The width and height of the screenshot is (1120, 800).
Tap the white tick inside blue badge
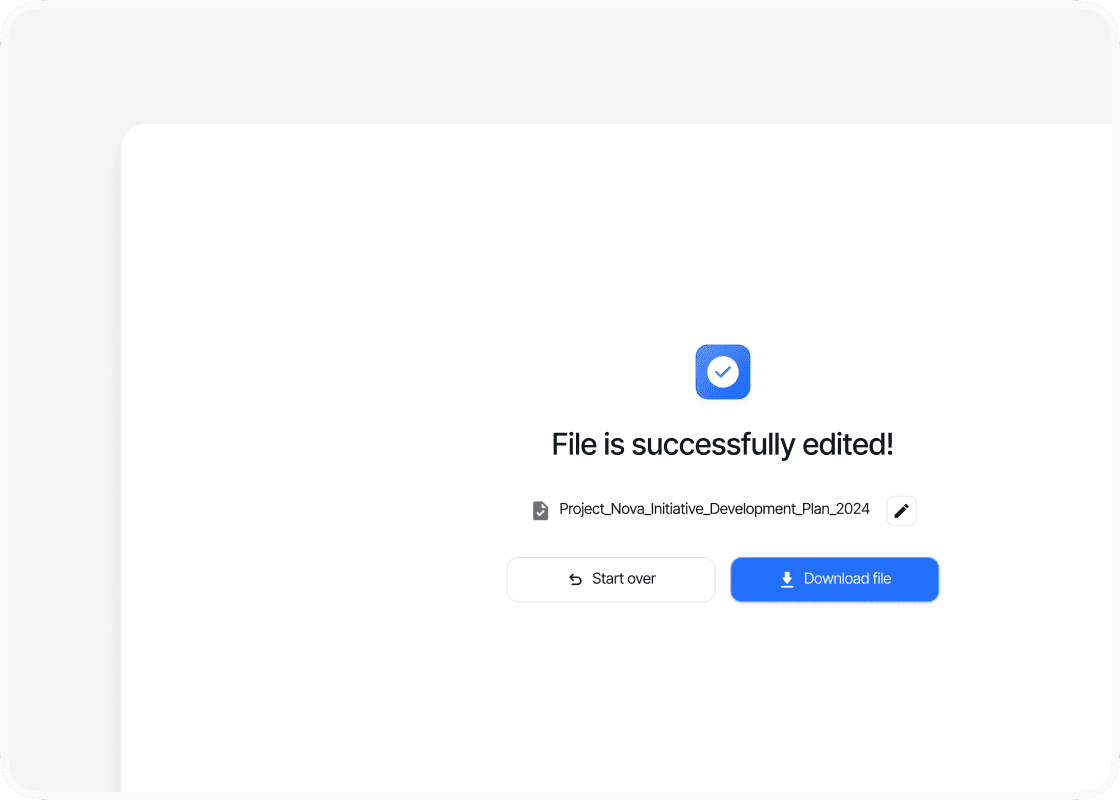[722, 372]
